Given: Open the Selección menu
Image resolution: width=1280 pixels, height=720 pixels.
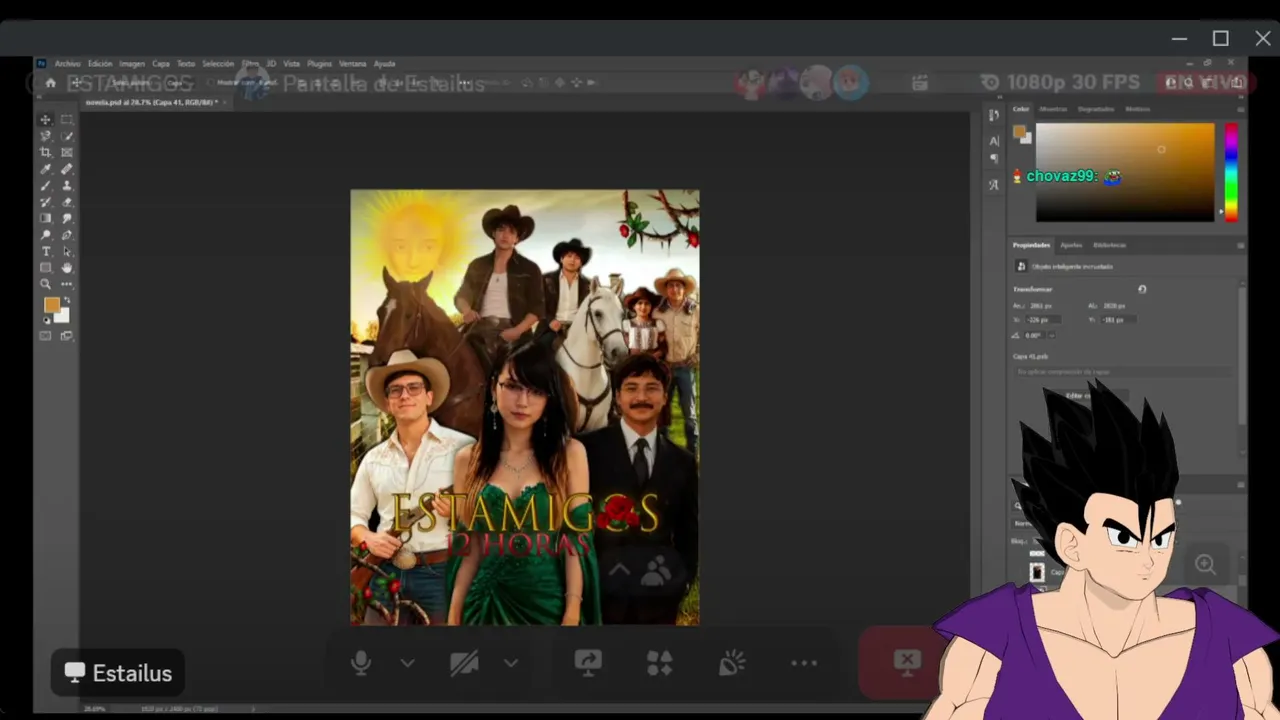Looking at the screenshot, I should coord(218,63).
